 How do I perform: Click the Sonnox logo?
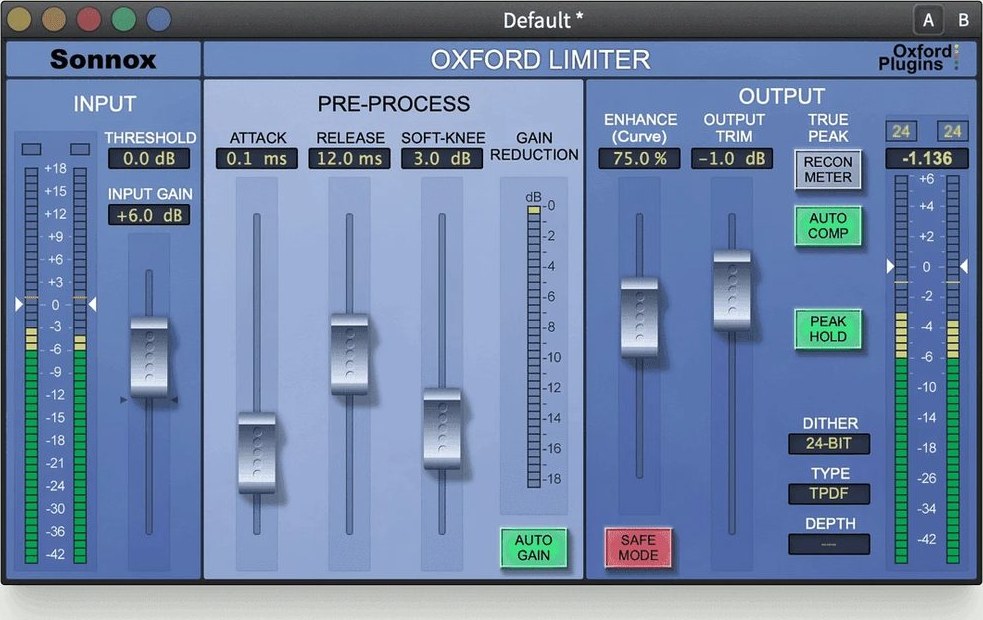coord(103,60)
